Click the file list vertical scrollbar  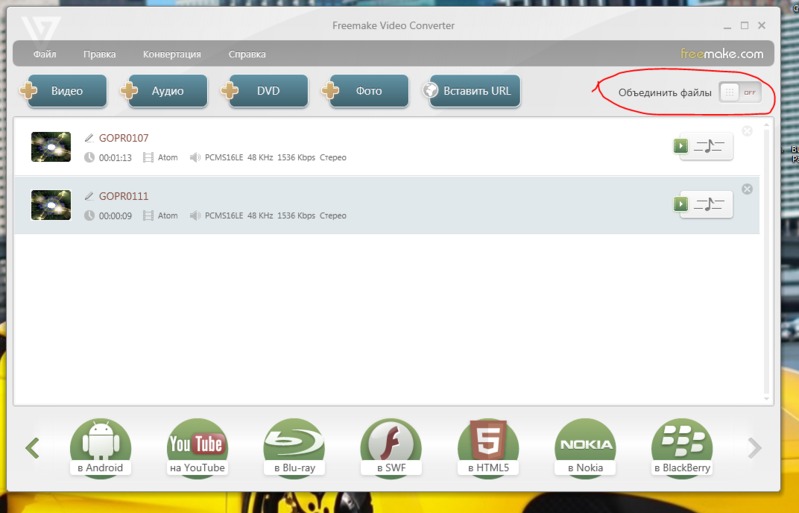(767, 261)
